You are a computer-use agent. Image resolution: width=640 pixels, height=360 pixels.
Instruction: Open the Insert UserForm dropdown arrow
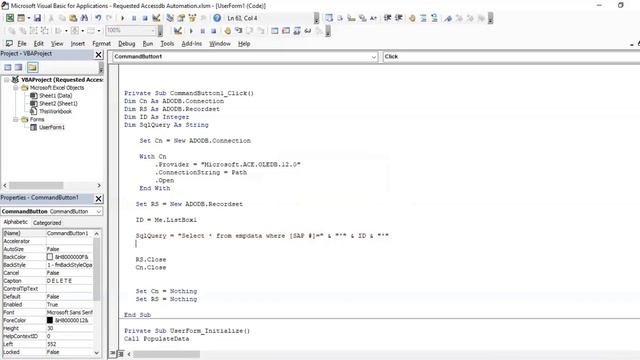coord(29,18)
